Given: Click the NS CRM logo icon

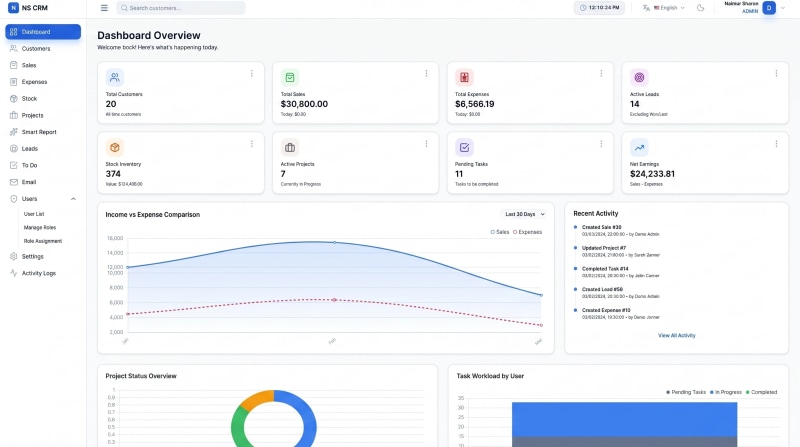Looking at the screenshot, I should (13, 8).
